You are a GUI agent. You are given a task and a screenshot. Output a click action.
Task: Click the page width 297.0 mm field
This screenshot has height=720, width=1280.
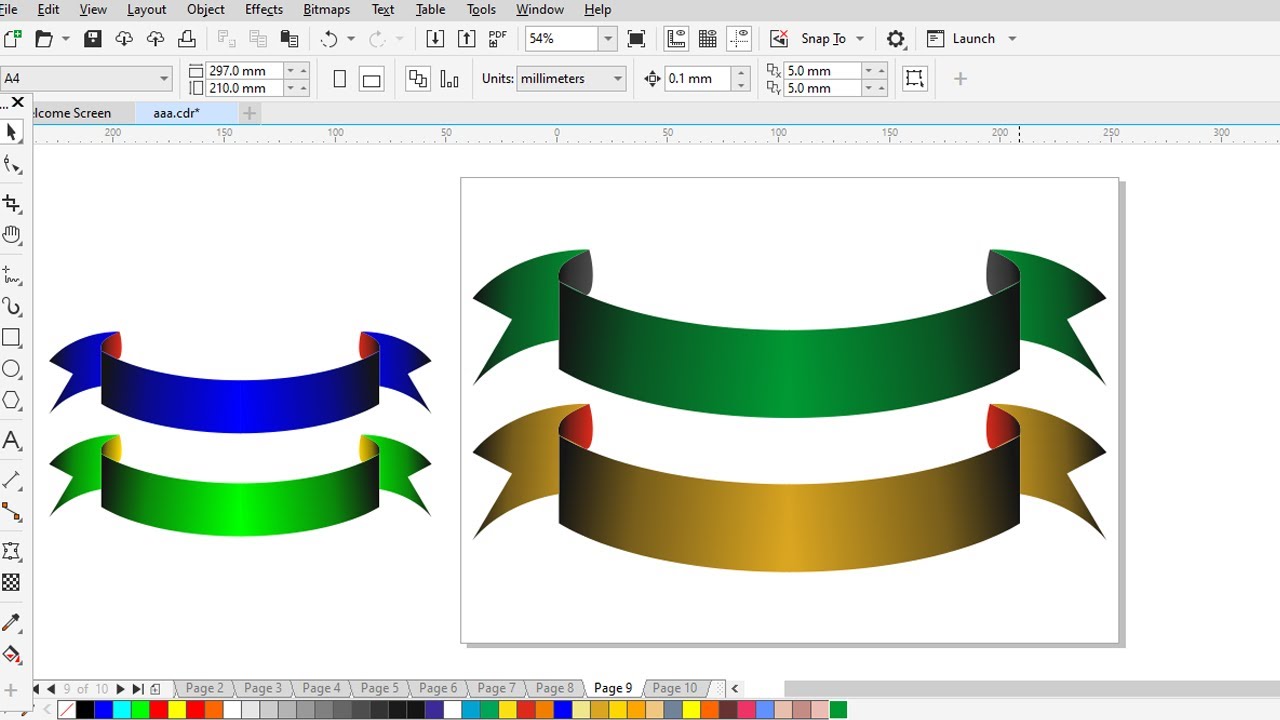click(244, 71)
